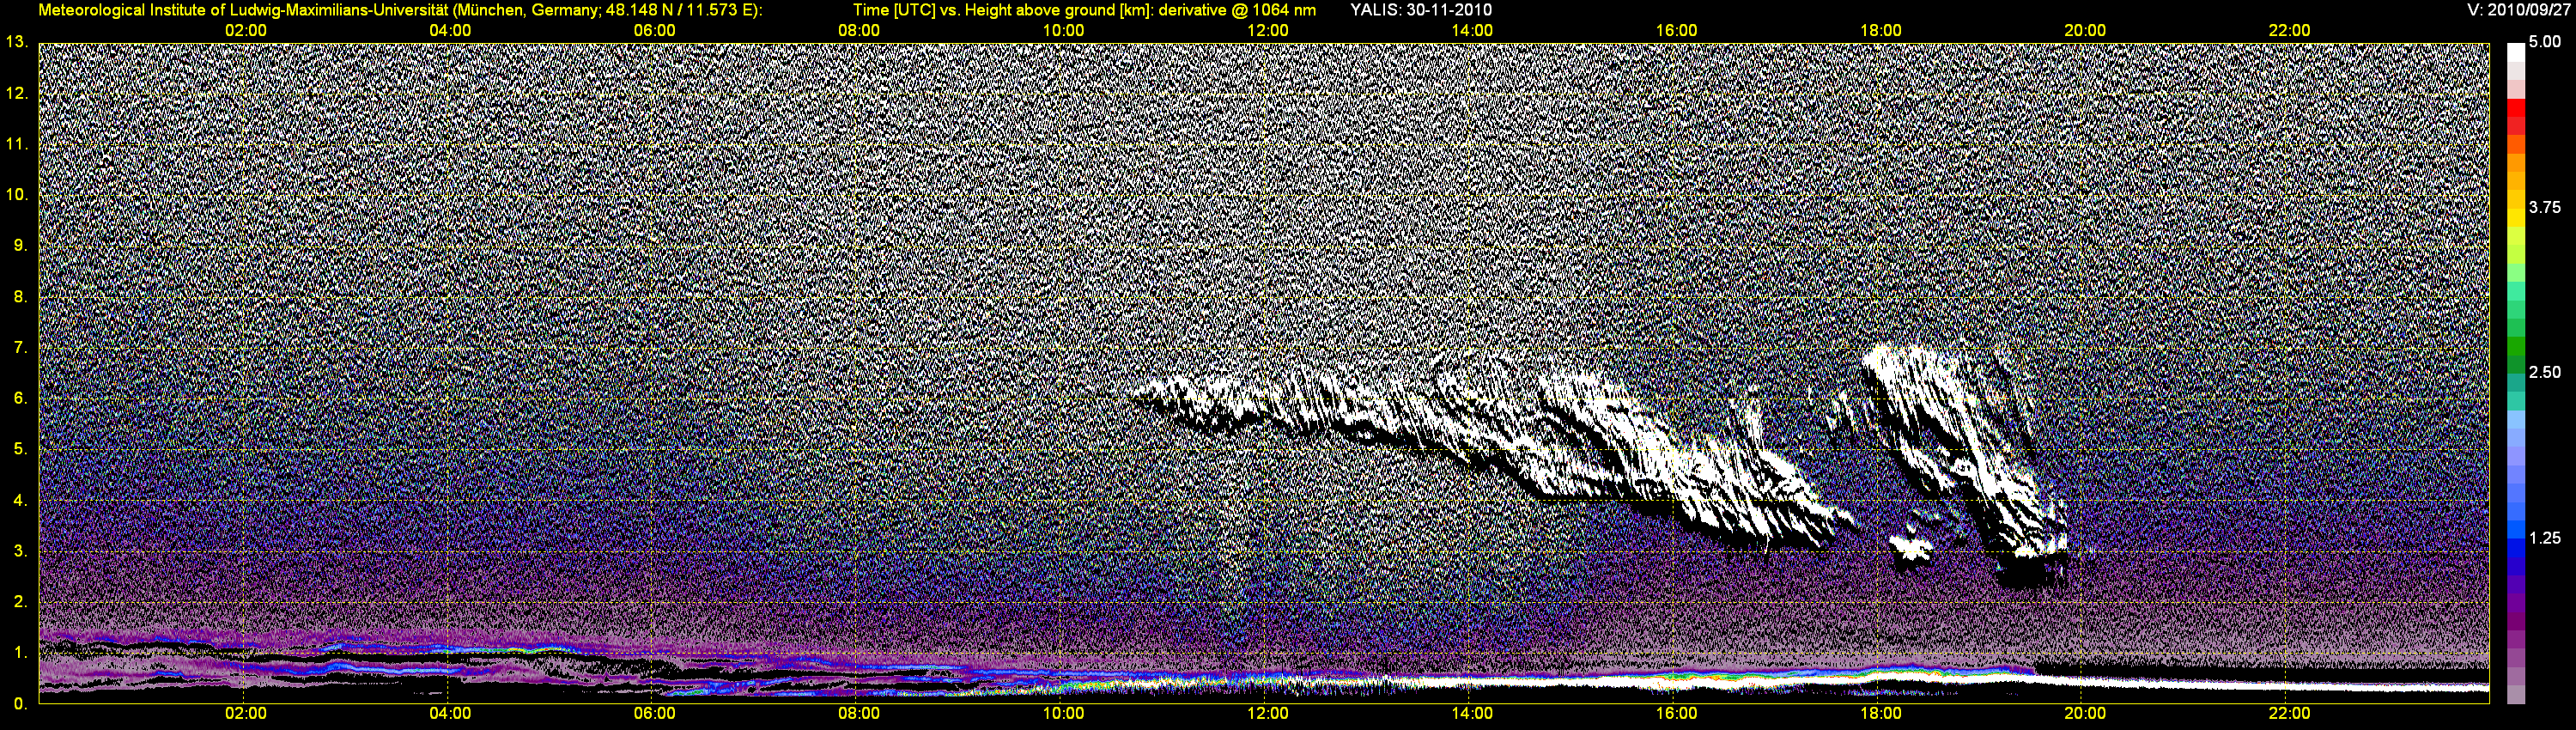This screenshot has width=2576, height=730.
Task: Click the 9 km height axis label
Action: [x=20, y=245]
